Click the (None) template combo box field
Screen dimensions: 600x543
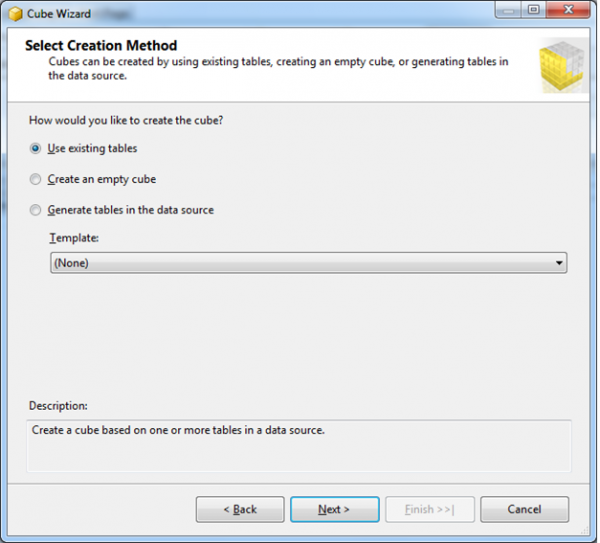[x=300, y=263]
